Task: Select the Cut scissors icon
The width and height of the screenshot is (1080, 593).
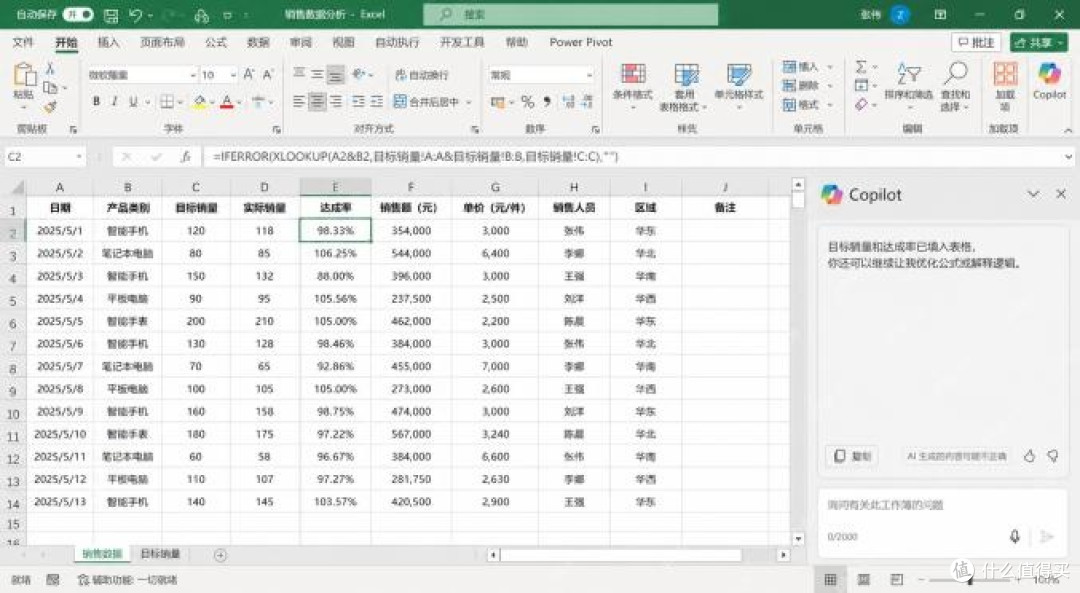Action: tap(50, 69)
